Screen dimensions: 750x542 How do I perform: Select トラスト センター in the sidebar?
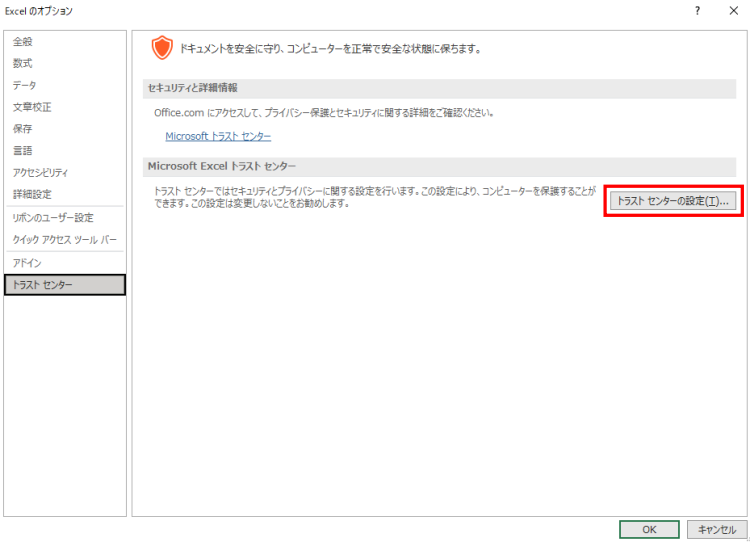click(43, 286)
